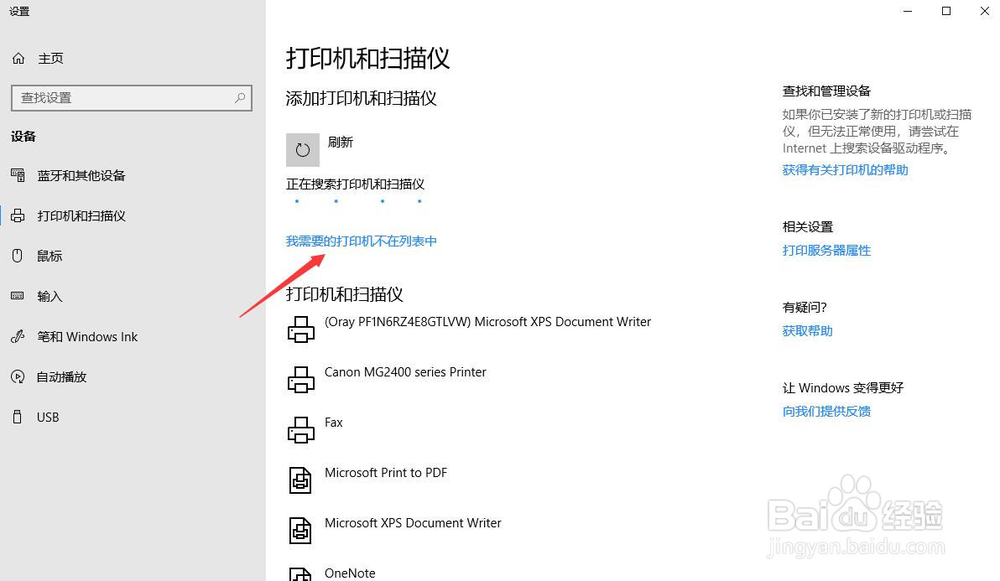
Task: Click the 蓝牙和其他设备 sidebar icon
Action: click(x=18, y=175)
